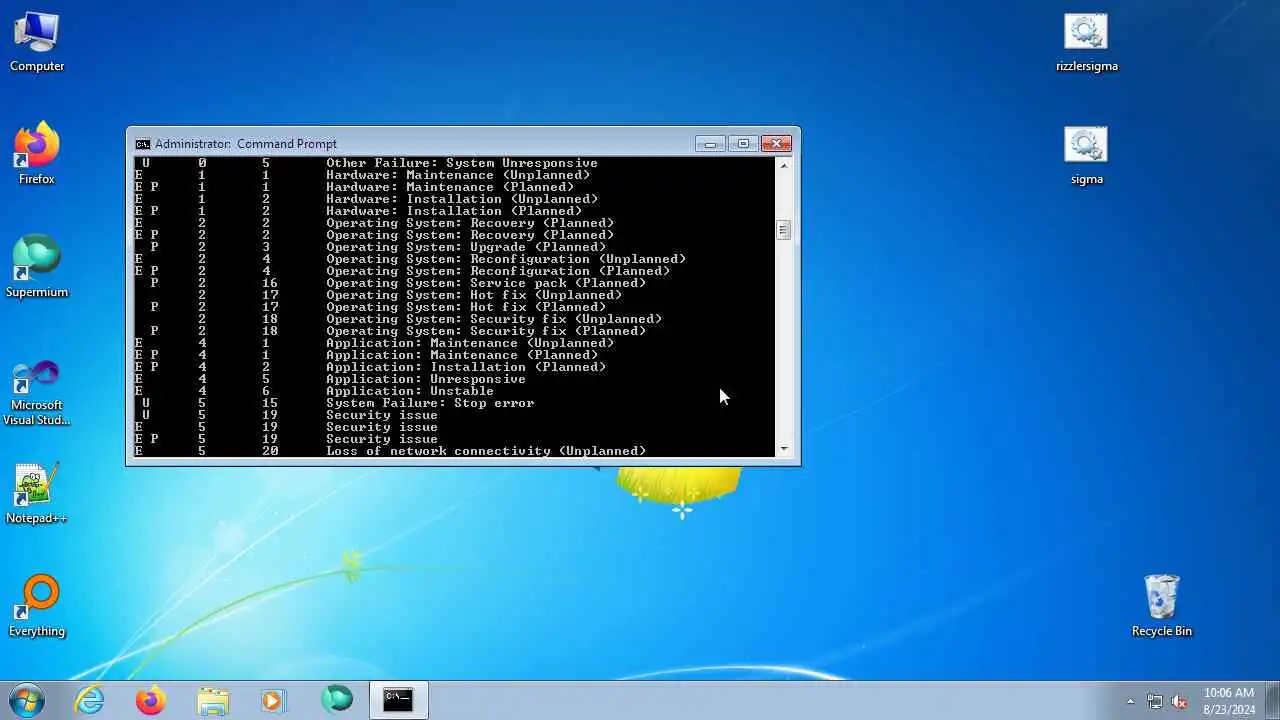
Task: Select the Firefox desktop shortcut
Action: [37, 154]
